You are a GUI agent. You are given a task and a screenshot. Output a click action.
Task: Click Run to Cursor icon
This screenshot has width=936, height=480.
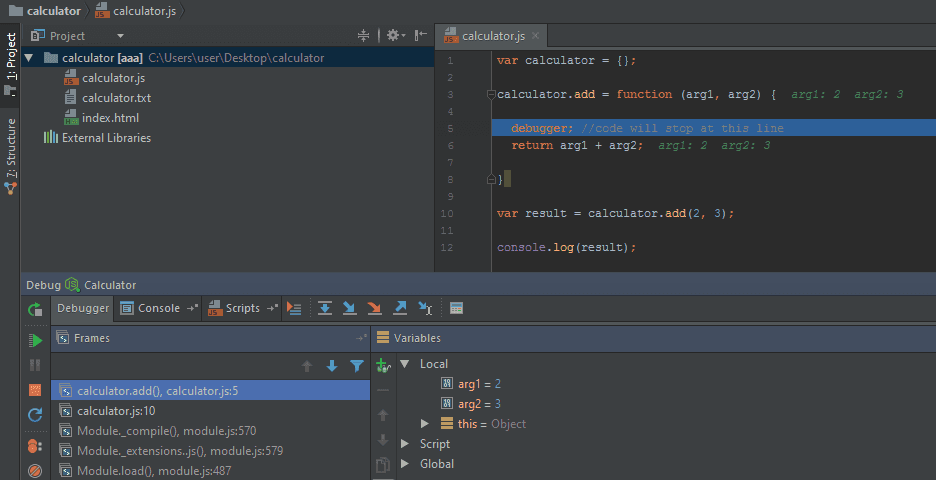coord(425,308)
